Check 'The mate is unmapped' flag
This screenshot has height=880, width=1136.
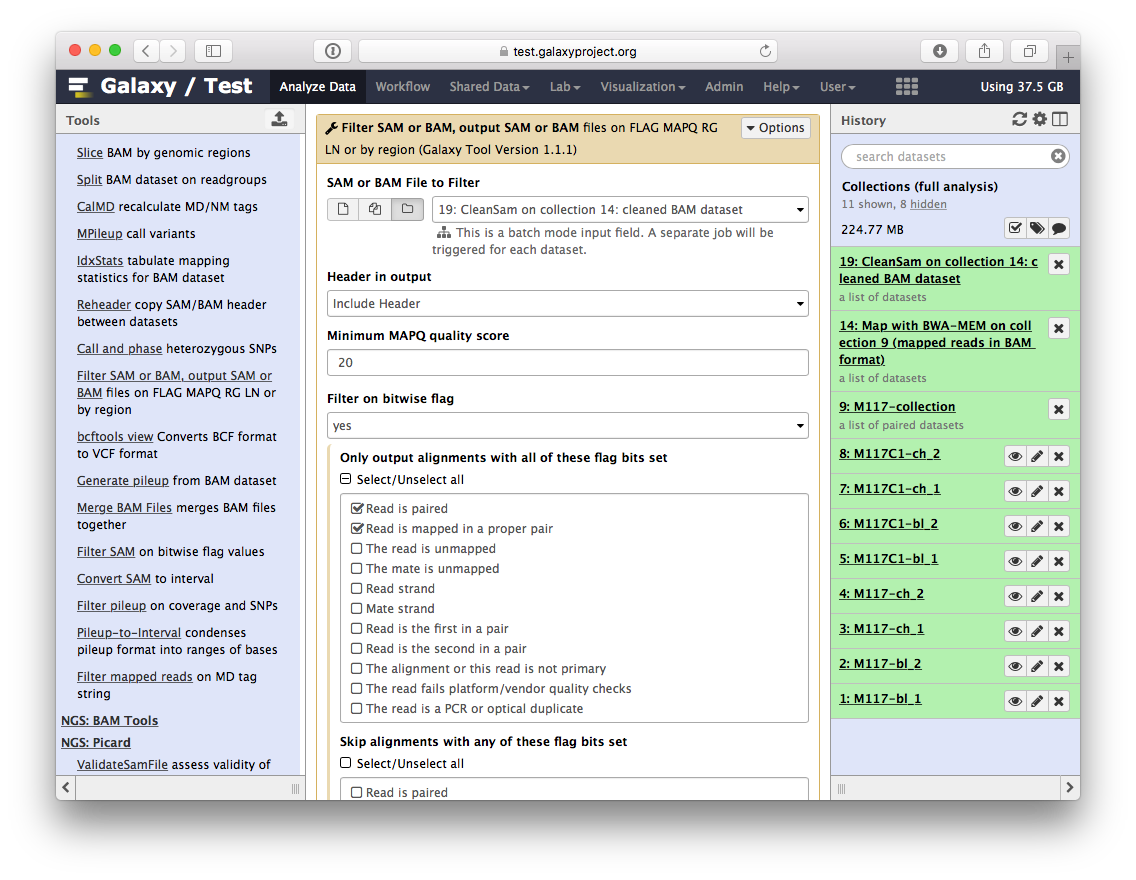[356, 569]
